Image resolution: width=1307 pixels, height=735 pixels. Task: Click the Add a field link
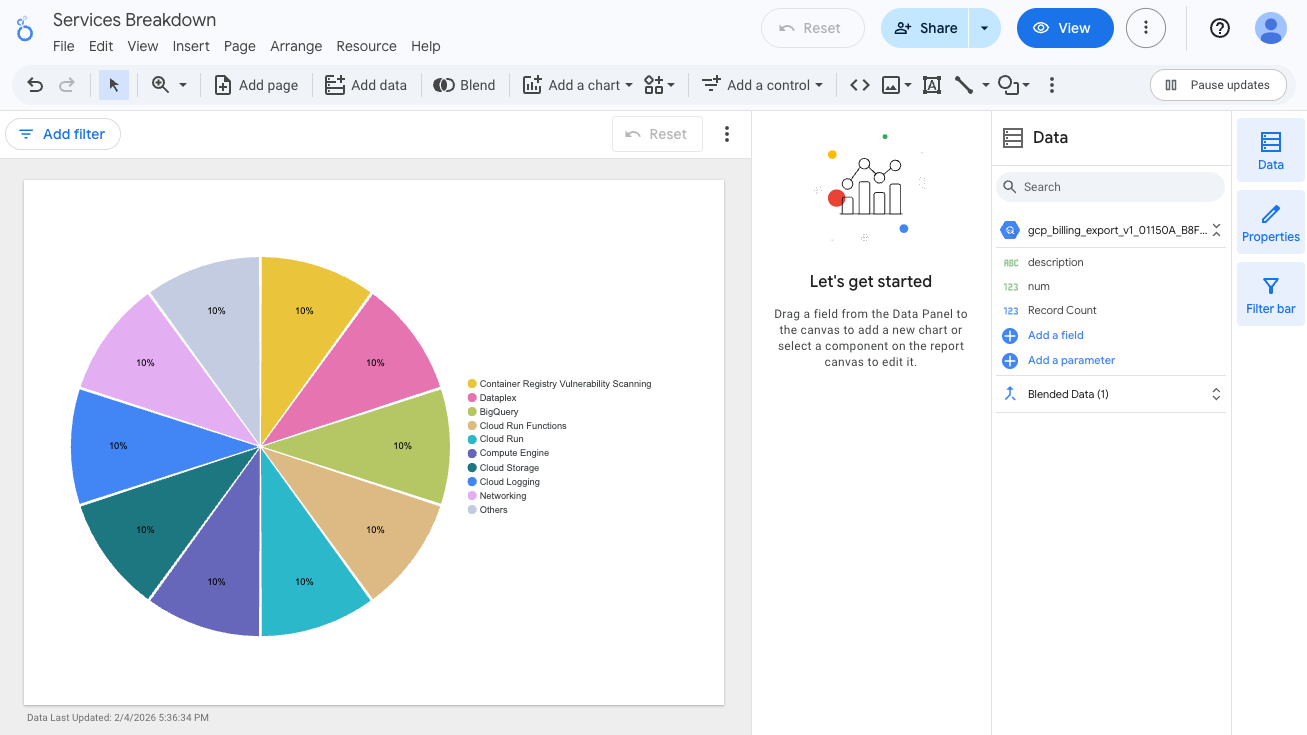coord(1055,335)
